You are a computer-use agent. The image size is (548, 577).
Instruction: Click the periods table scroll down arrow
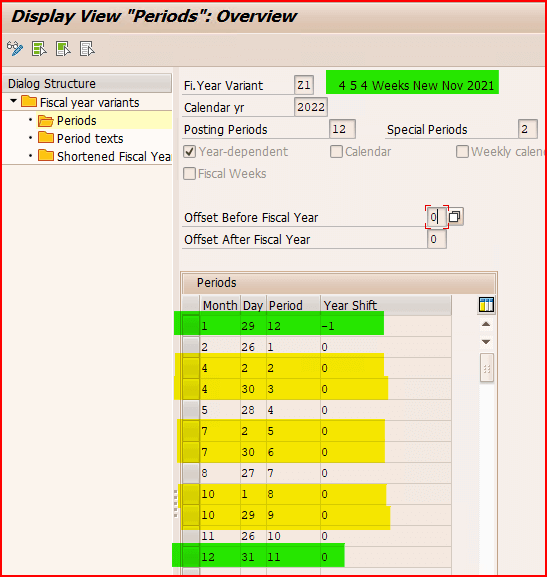click(486, 342)
